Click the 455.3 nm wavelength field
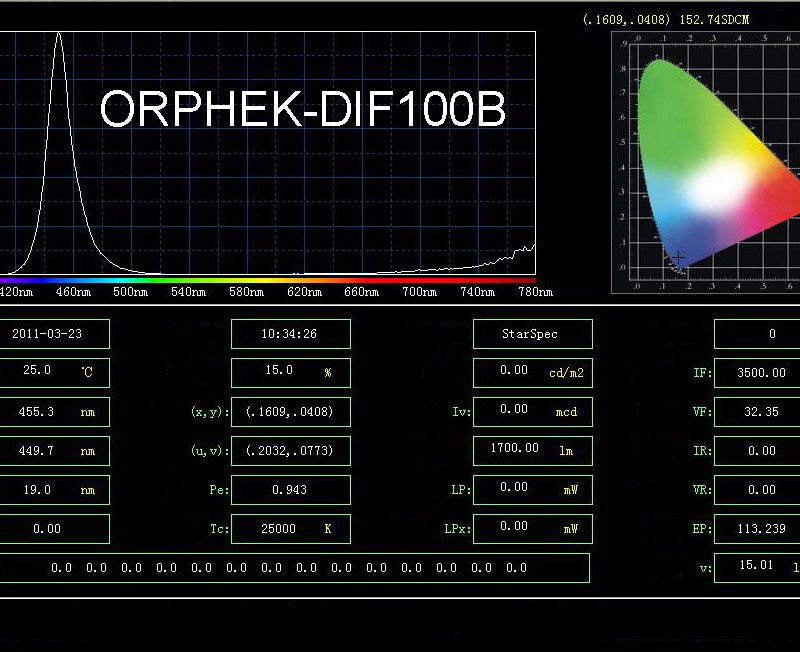 pyautogui.click(x=55, y=412)
